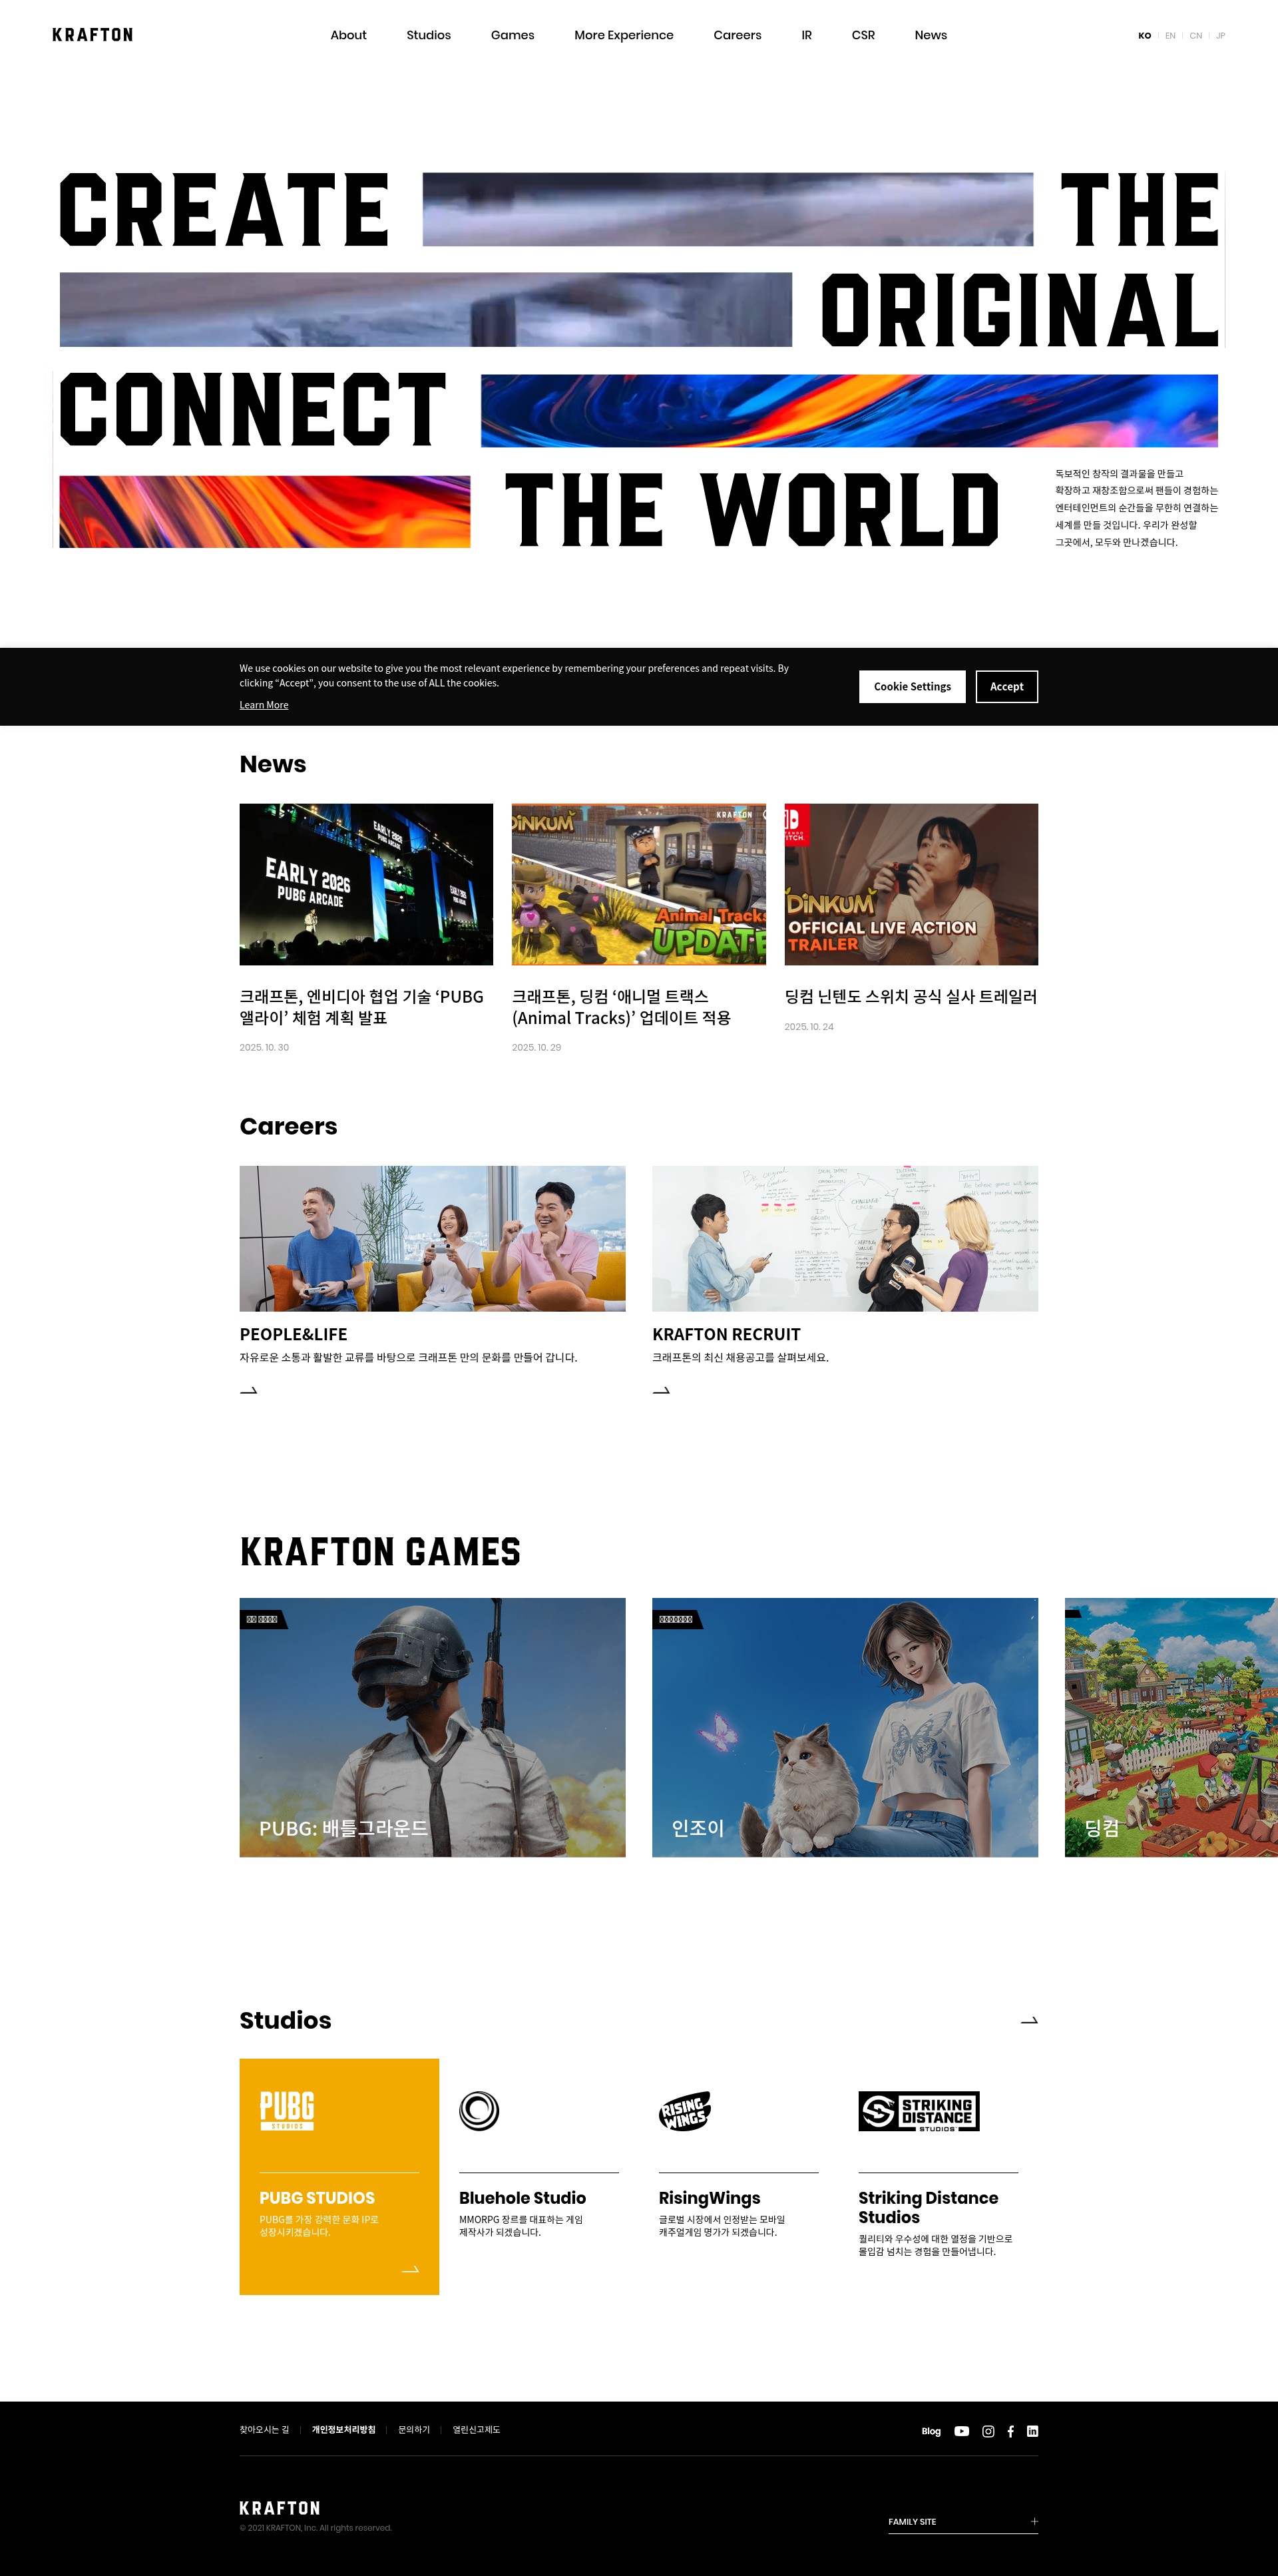This screenshot has width=1278, height=2576.
Task: Click the KRAFTON RECRUIT title
Action: point(726,1334)
